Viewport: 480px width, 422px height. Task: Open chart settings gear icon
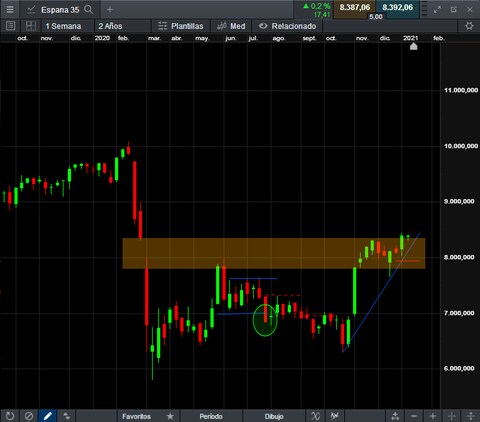coord(469,26)
